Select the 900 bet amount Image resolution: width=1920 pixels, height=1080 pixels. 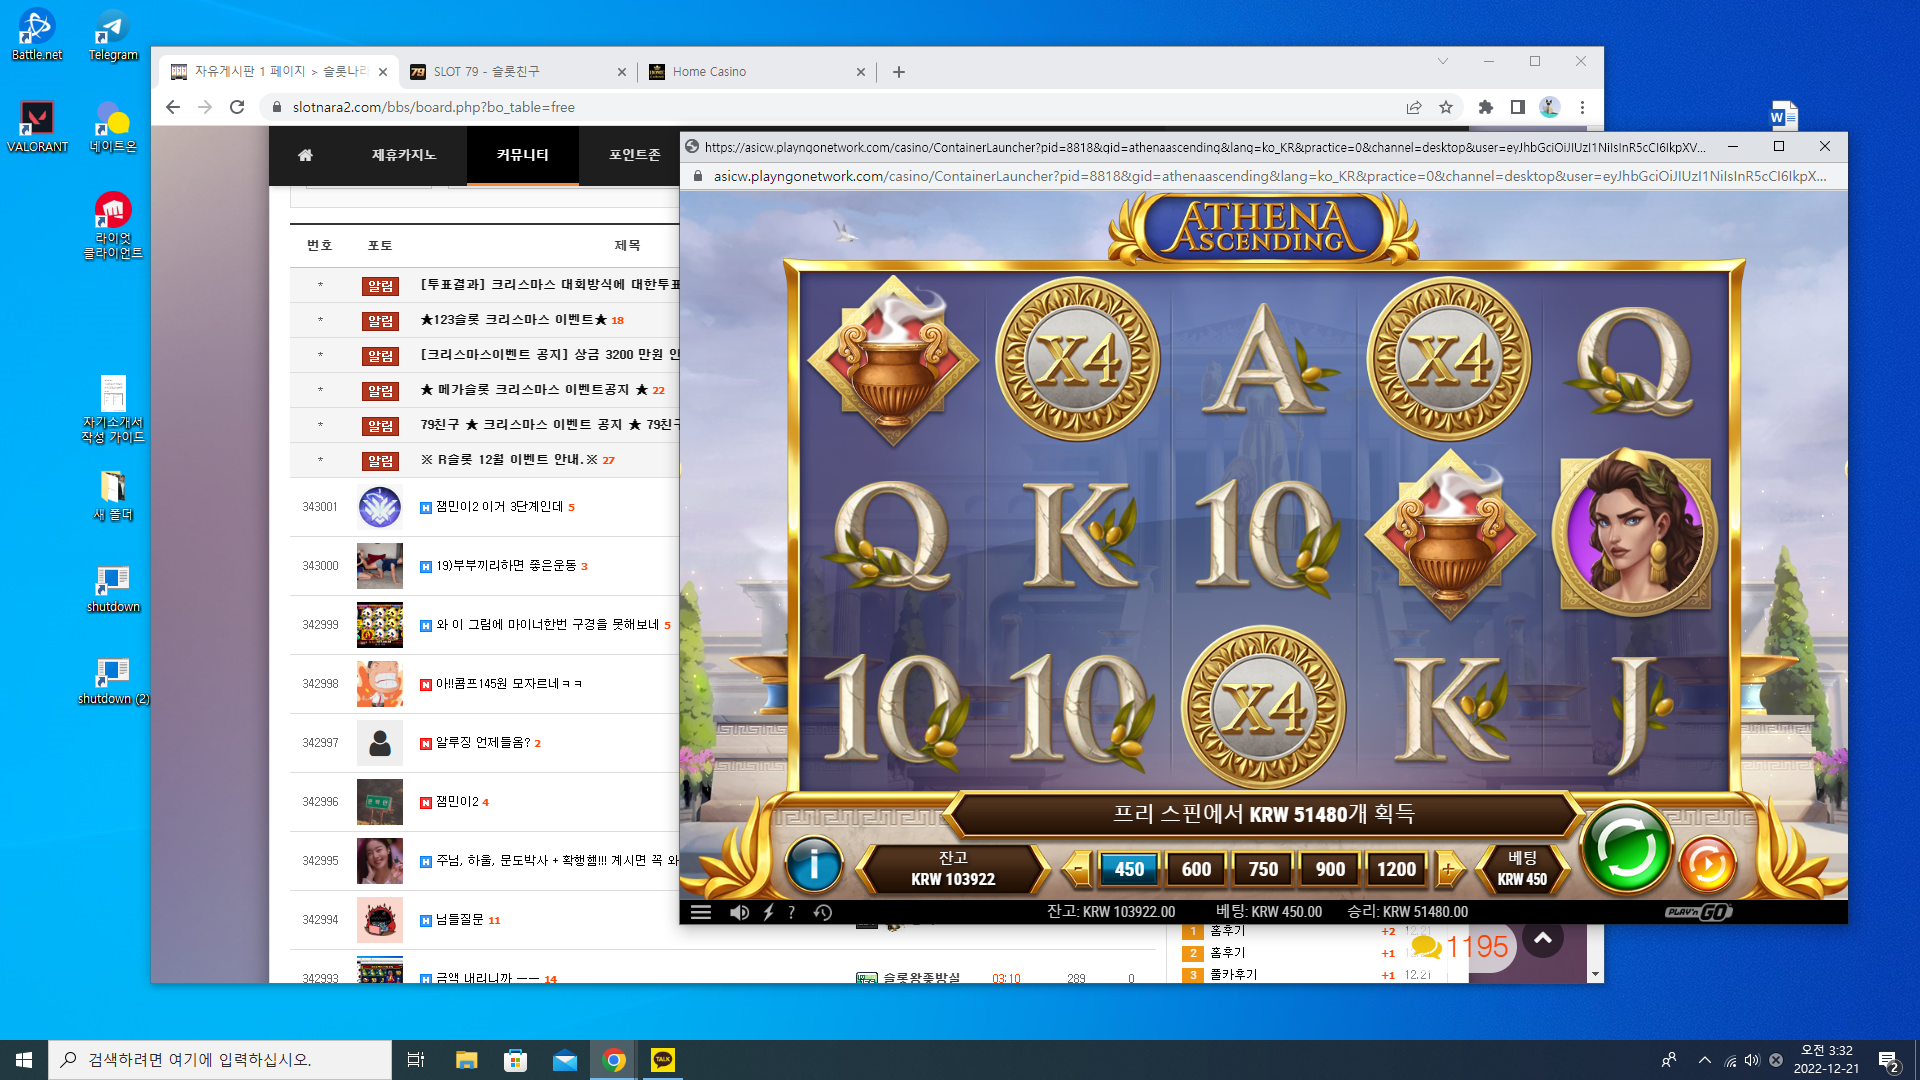[x=1330, y=869]
